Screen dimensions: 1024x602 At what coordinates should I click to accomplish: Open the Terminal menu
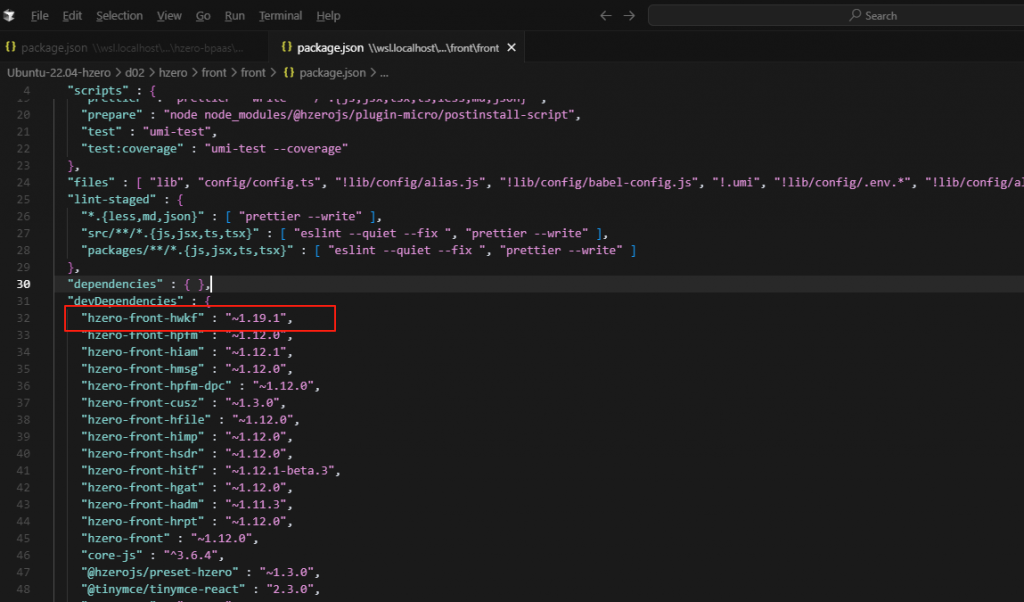pyautogui.click(x=280, y=16)
